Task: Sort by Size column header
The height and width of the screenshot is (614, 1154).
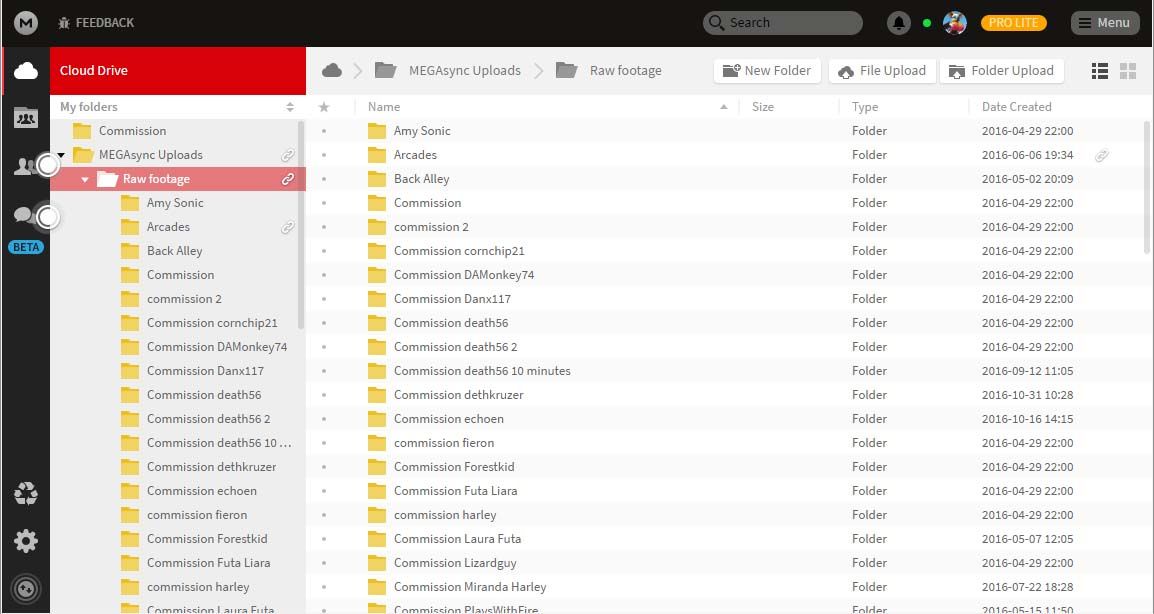Action: pyautogui.click(x=762, y=107)
